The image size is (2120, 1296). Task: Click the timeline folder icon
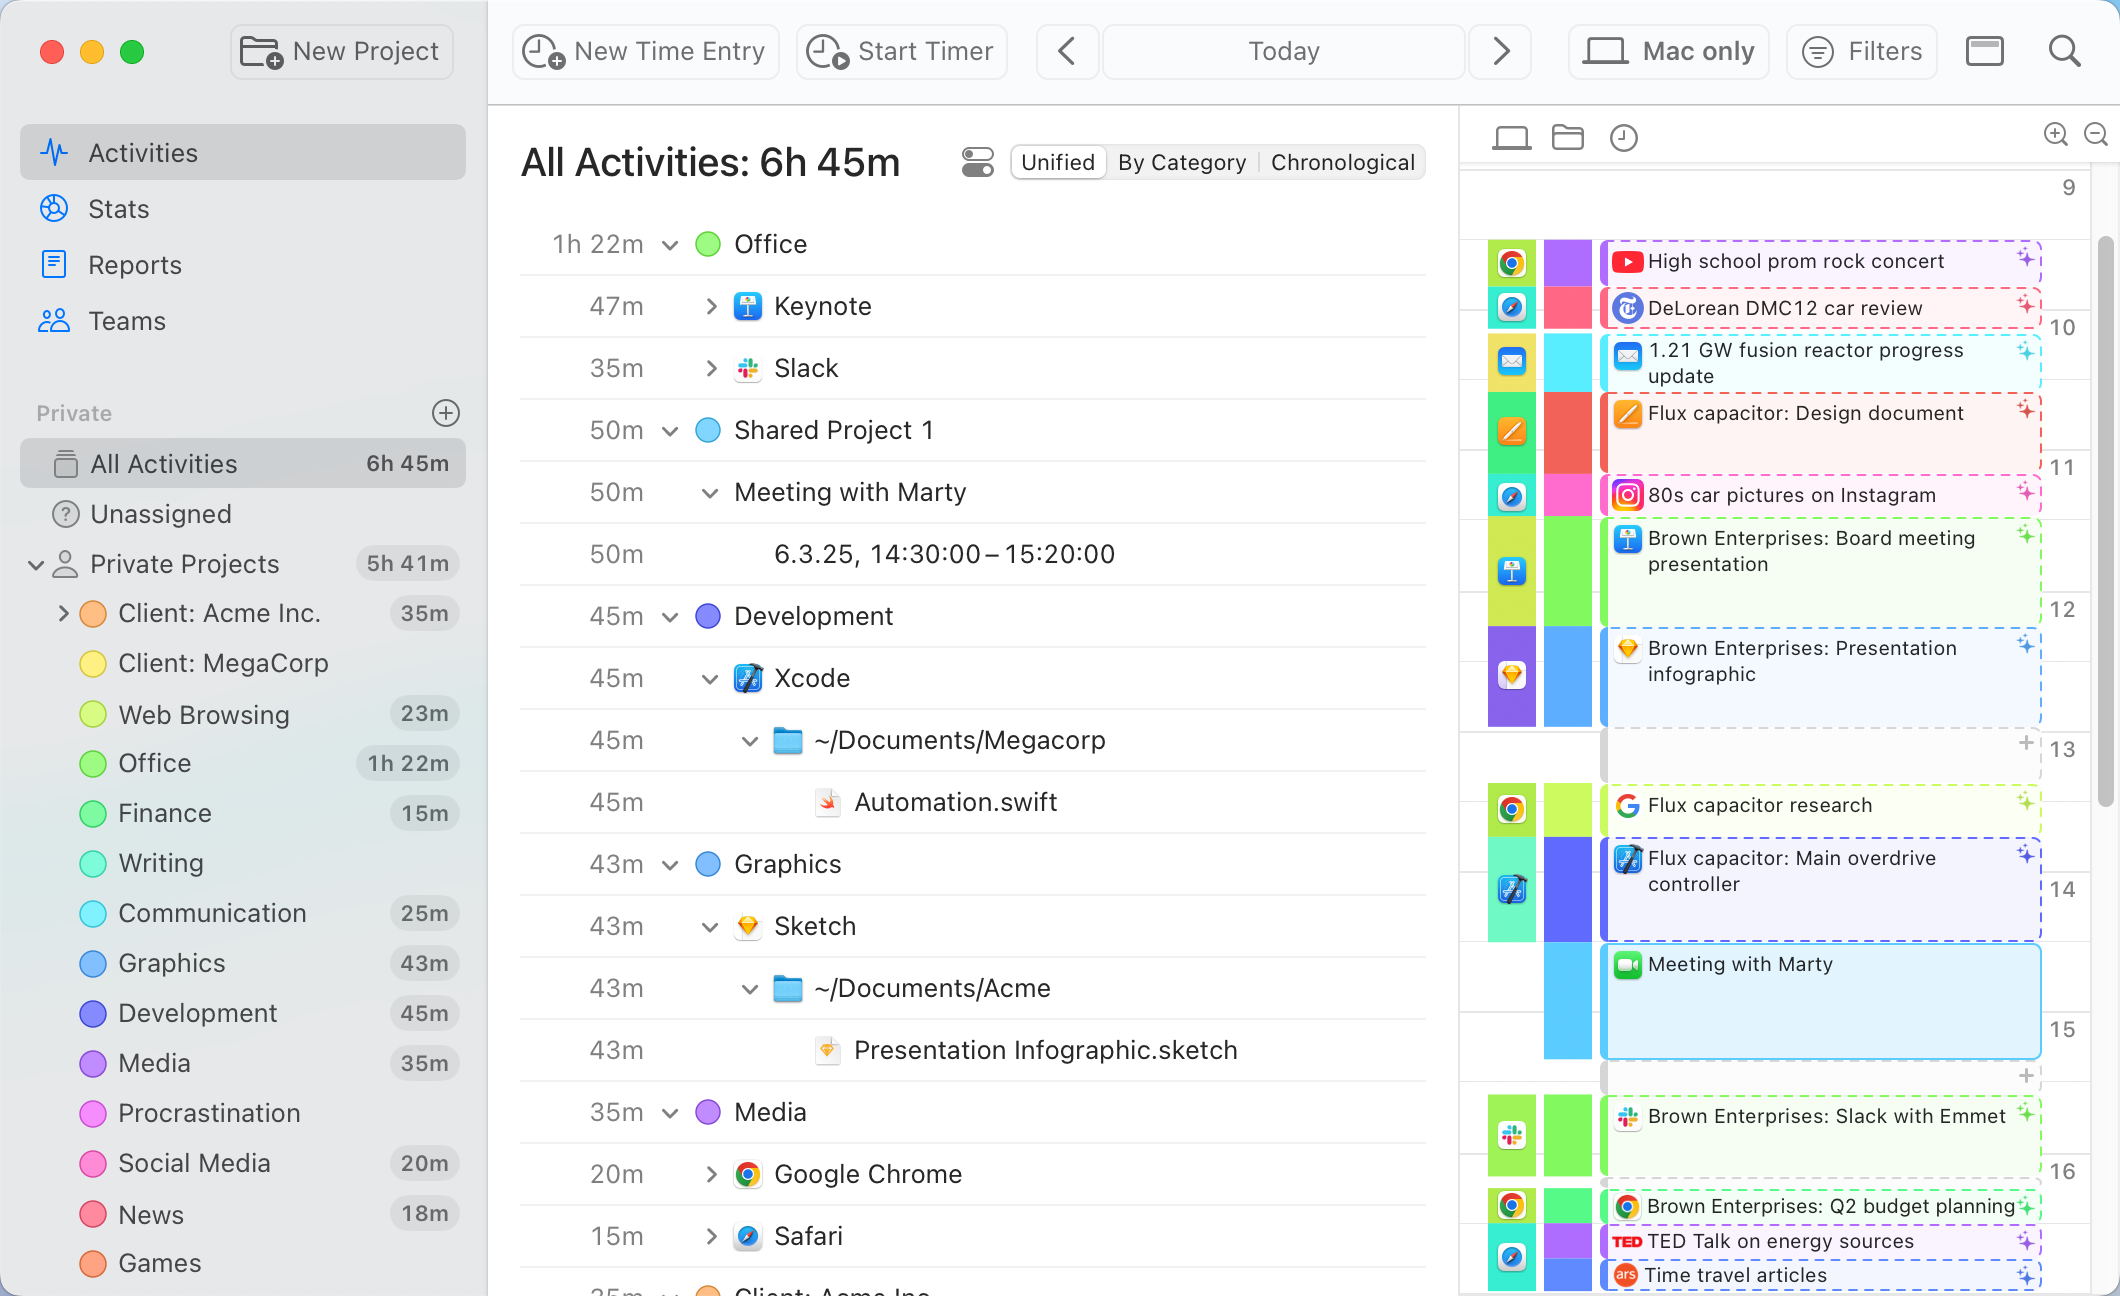point(1567,137)
